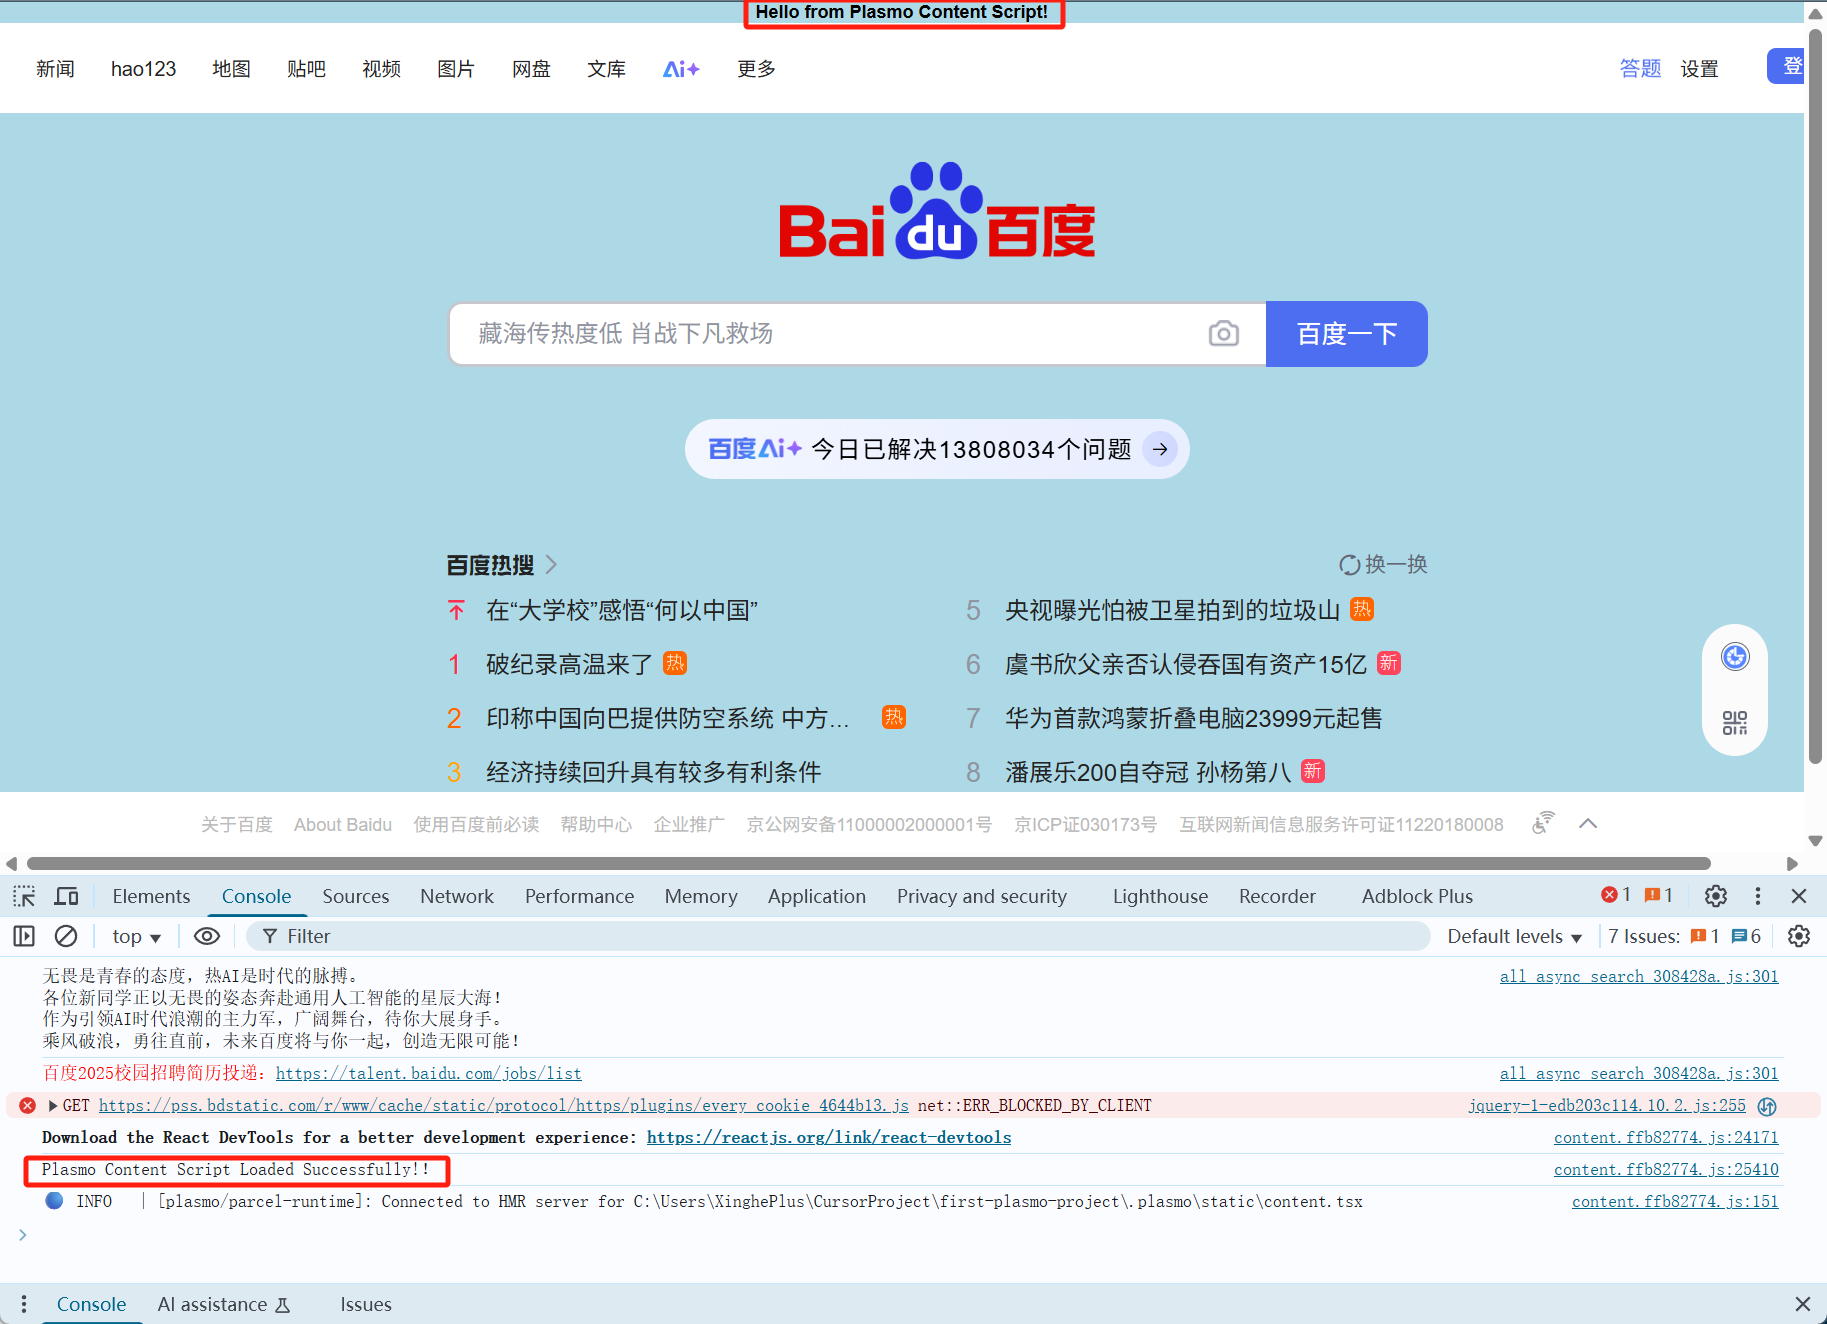Switch to the Sources tab
The image size is (1827, 1324).
click(356, 896)
